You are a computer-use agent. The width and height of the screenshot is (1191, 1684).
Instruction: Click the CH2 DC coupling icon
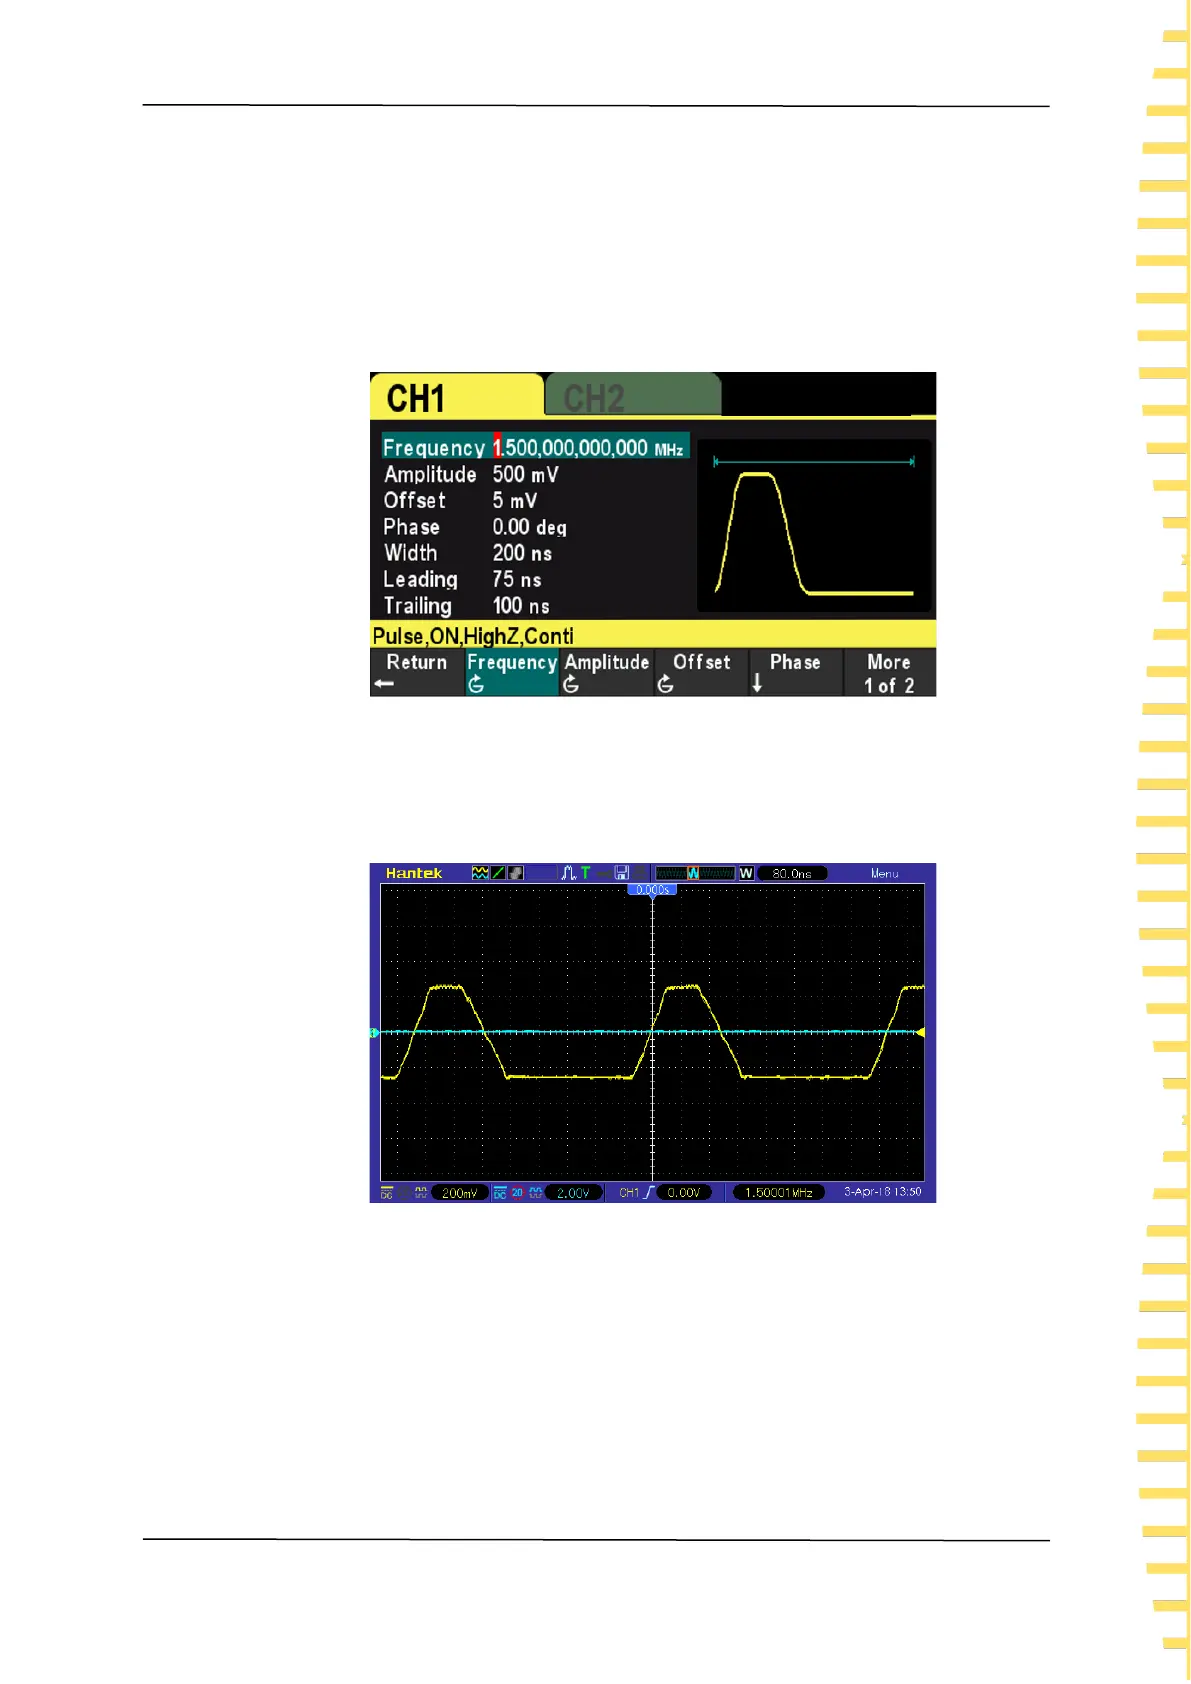pos(500,1192)
